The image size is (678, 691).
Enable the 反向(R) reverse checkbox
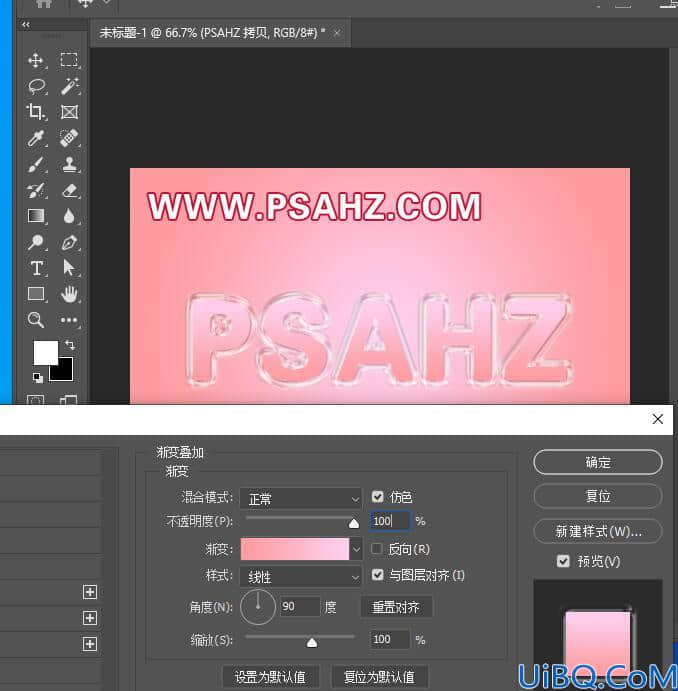click(x=377, y=549)
